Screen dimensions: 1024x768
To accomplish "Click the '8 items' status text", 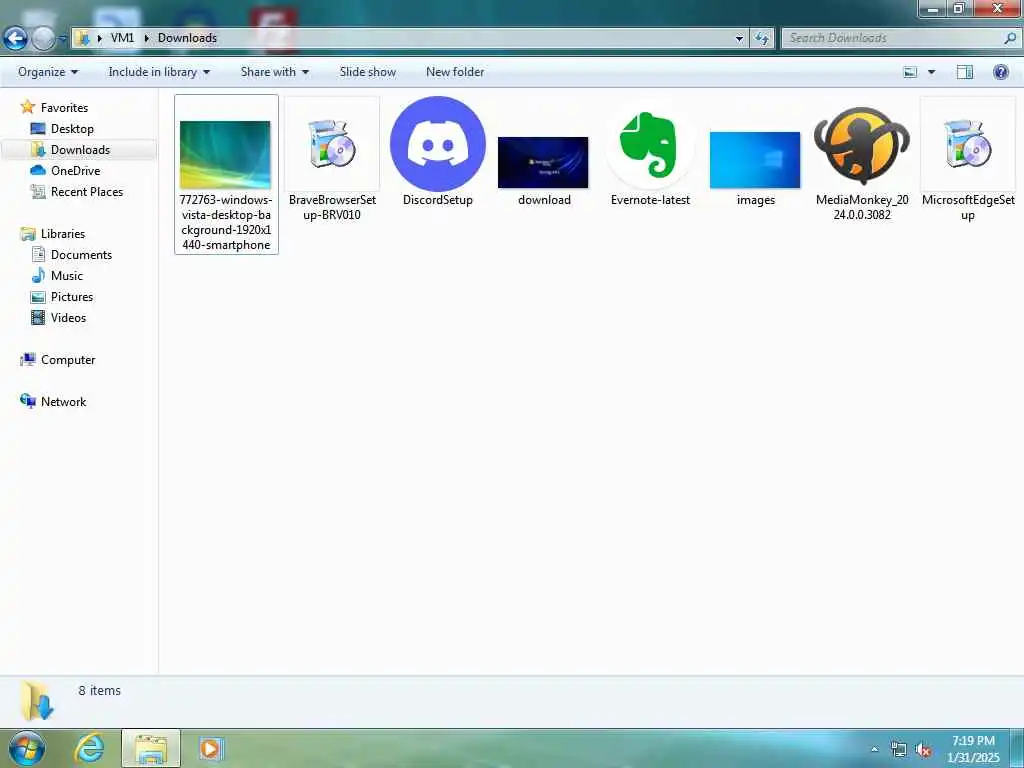I will click(99, 690).
